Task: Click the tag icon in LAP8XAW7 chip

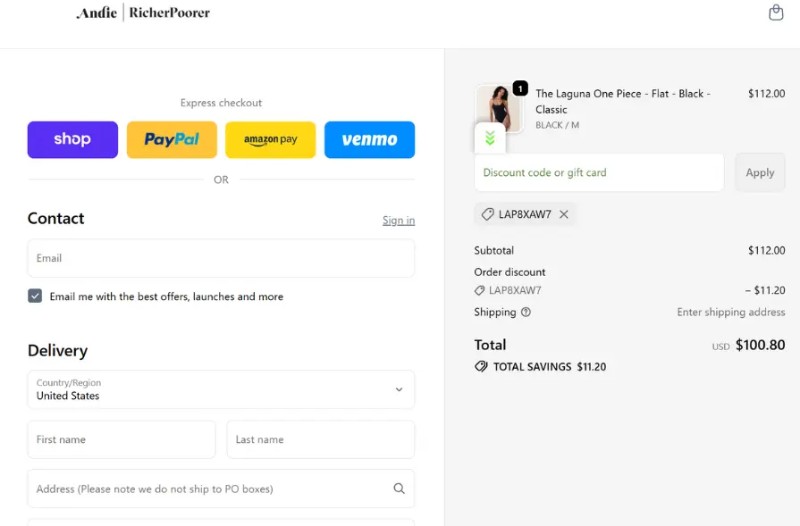Action: pos(488,214)
